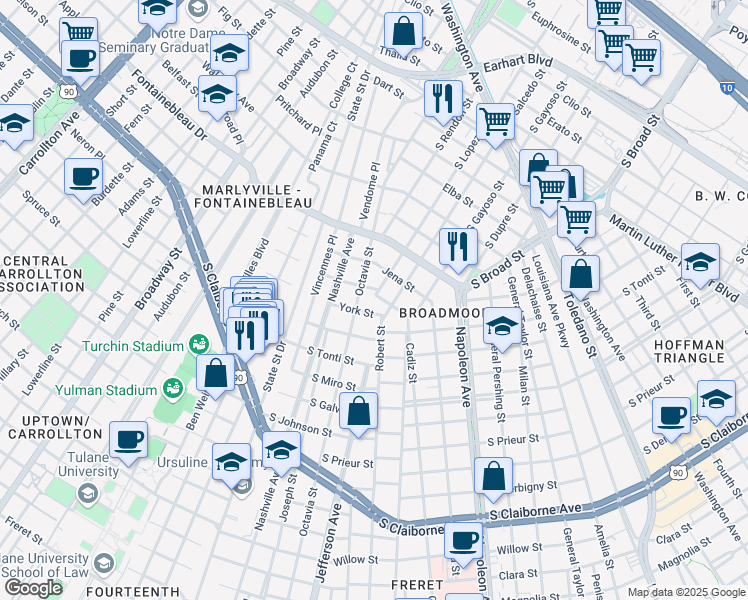
Task: Click the UPTOWN/CARROLLTON label
Action: click(55, 428)
